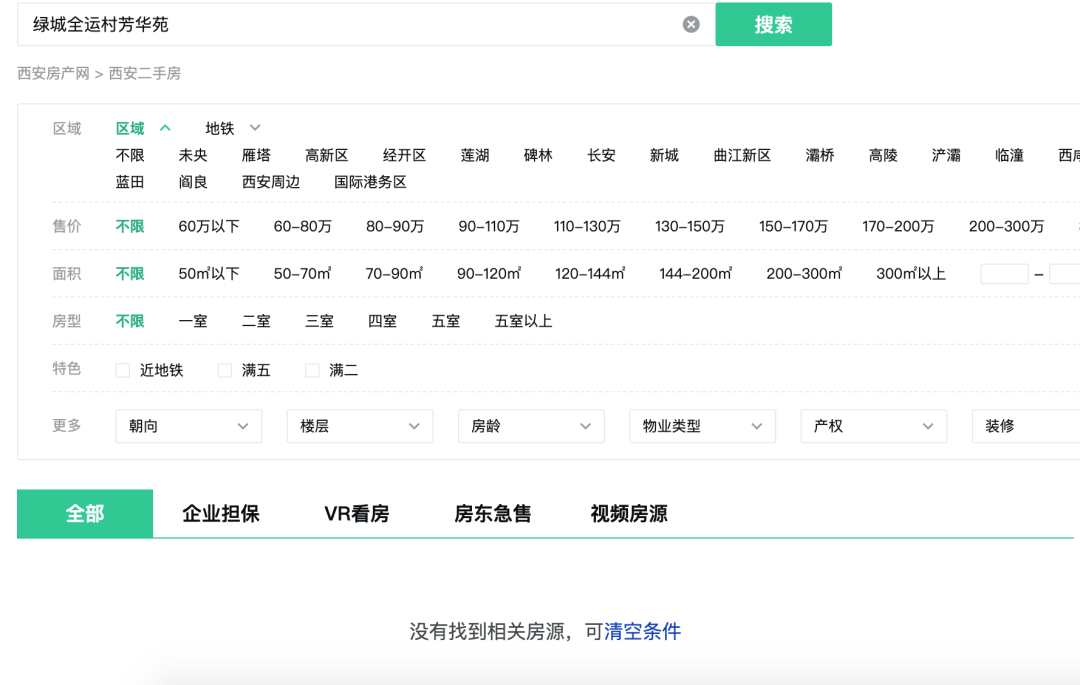Screen dimensions: 1080x685
Task: Click the green 搜索 button
Action: [x=773, y=24]
